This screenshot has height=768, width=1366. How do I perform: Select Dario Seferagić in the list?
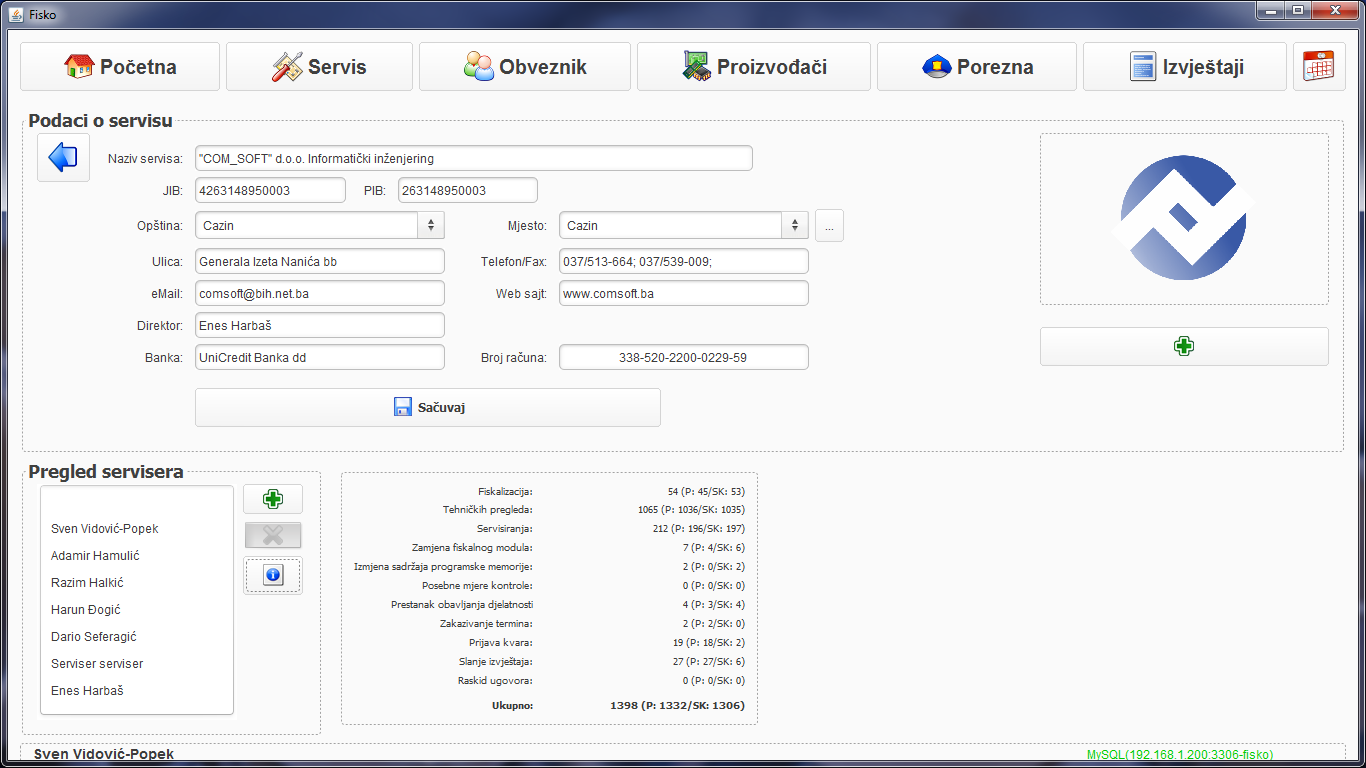tap(94, 636)
